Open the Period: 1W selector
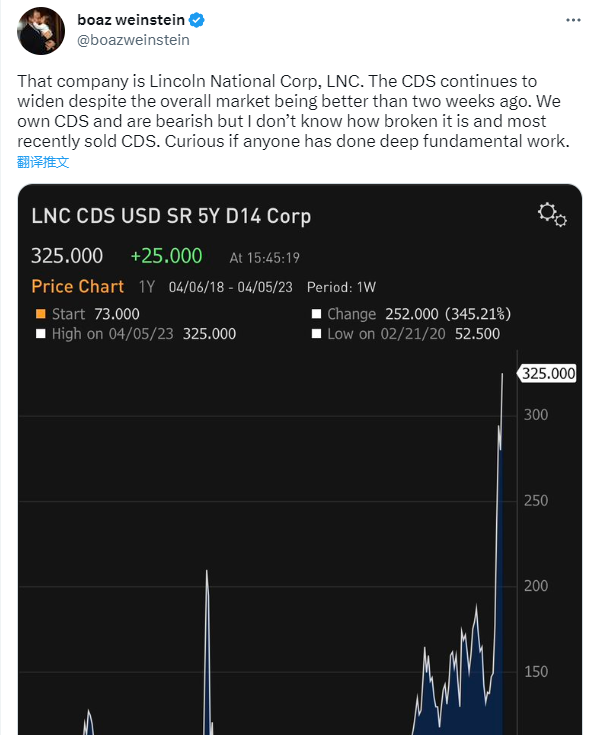596x735 pixels. point(341,287)
